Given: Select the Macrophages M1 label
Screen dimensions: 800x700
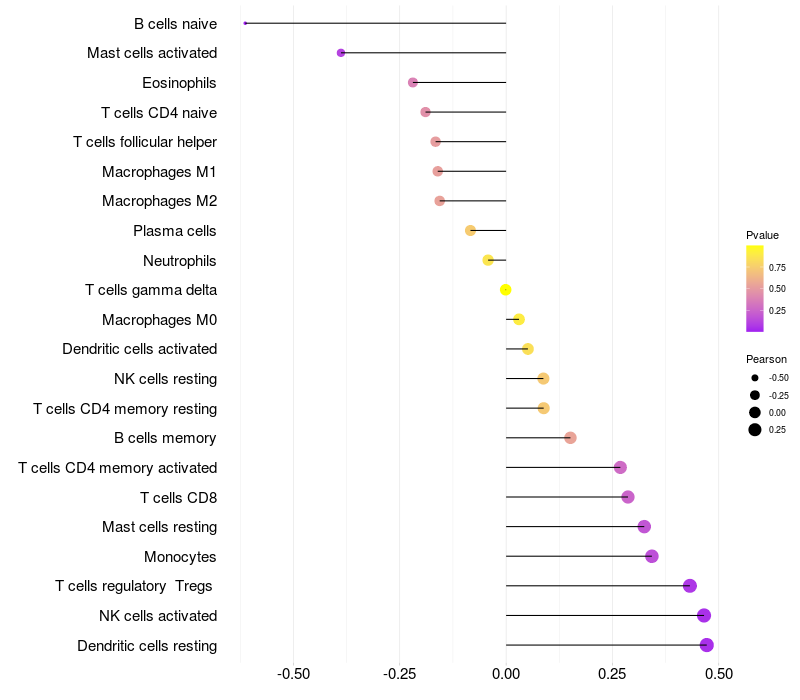Looking at the screenshot, I should [x=159, y=172].
